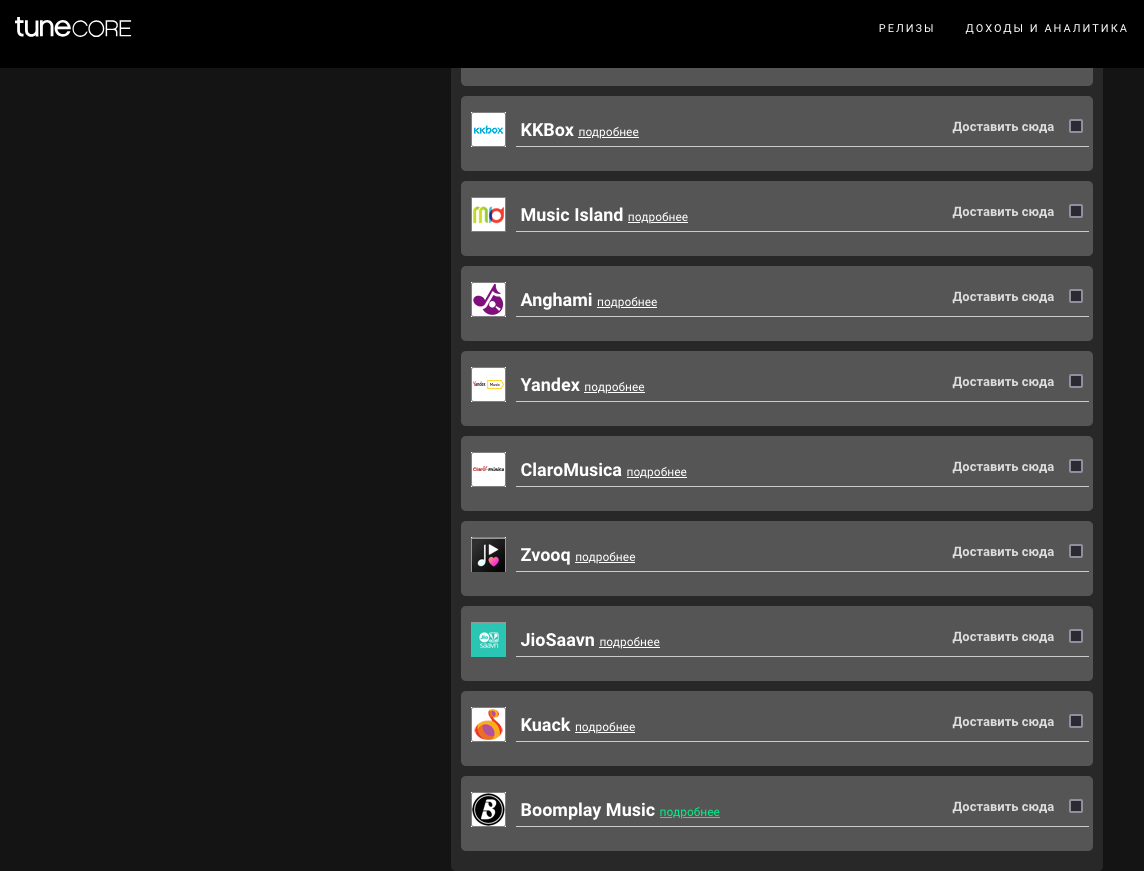Click Доставить сюда label for KKBox
The image size is (1144, 871).
coord(1003,127)
